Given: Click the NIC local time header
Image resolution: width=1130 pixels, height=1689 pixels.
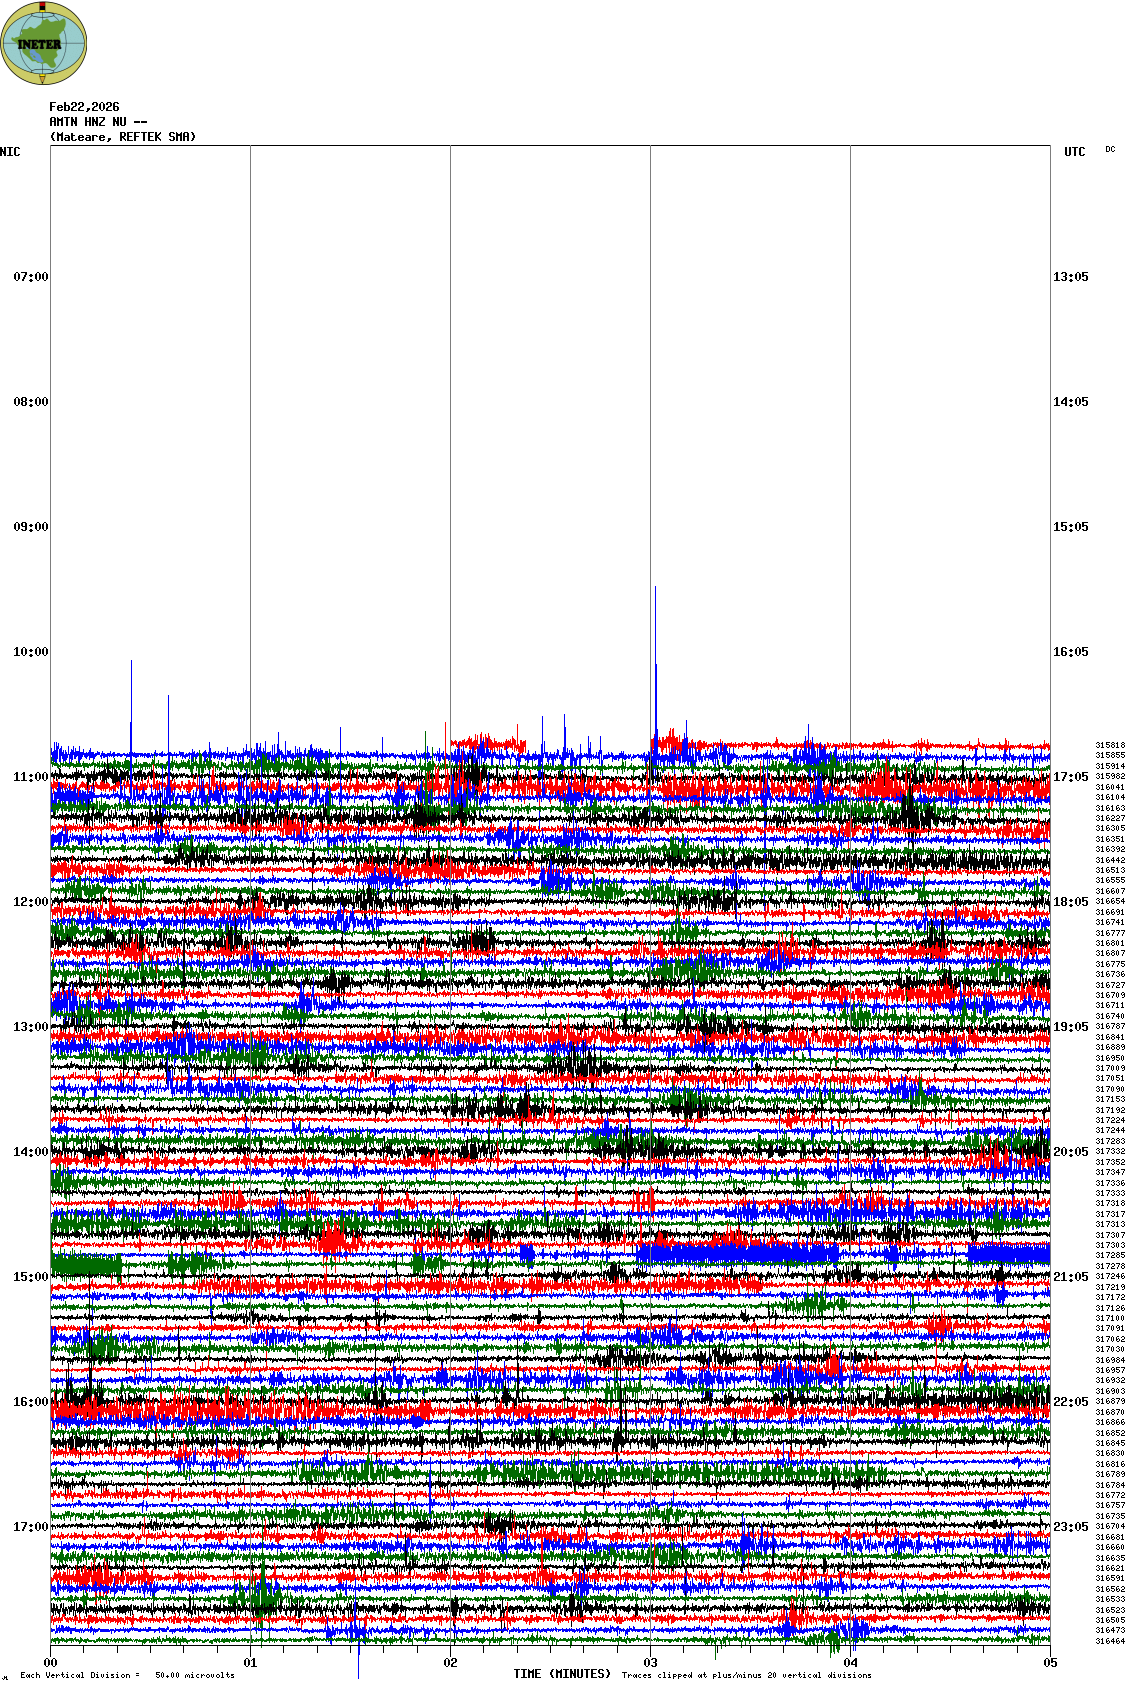Looking at the screenshot, I should pos(10,152).
